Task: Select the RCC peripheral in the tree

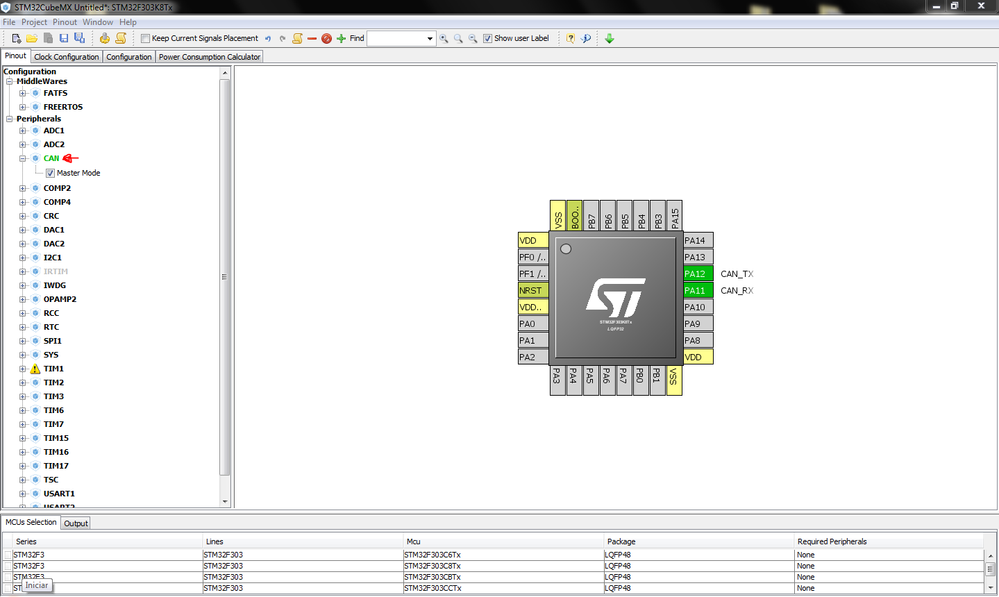Action: tap(51, 313)
